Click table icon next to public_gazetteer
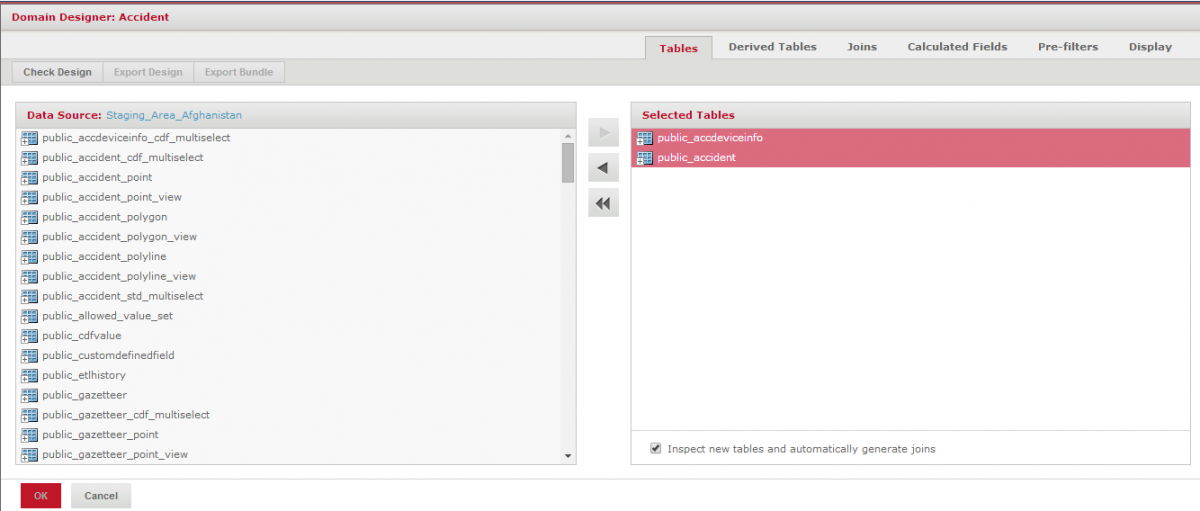The width and height of the screenshot is (1200, 511). point(29,395)
